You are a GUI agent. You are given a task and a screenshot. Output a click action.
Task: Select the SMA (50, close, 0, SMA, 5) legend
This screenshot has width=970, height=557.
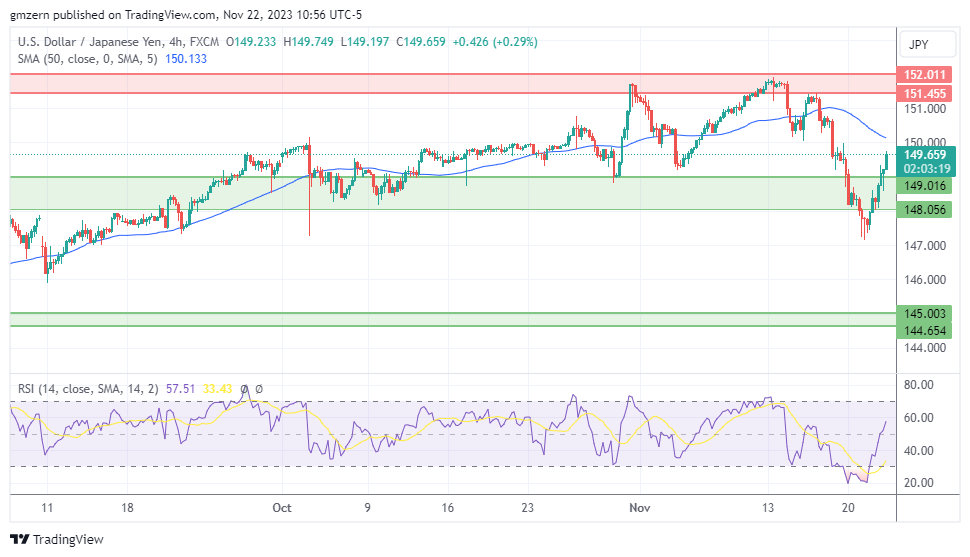(x=87, y=59)
